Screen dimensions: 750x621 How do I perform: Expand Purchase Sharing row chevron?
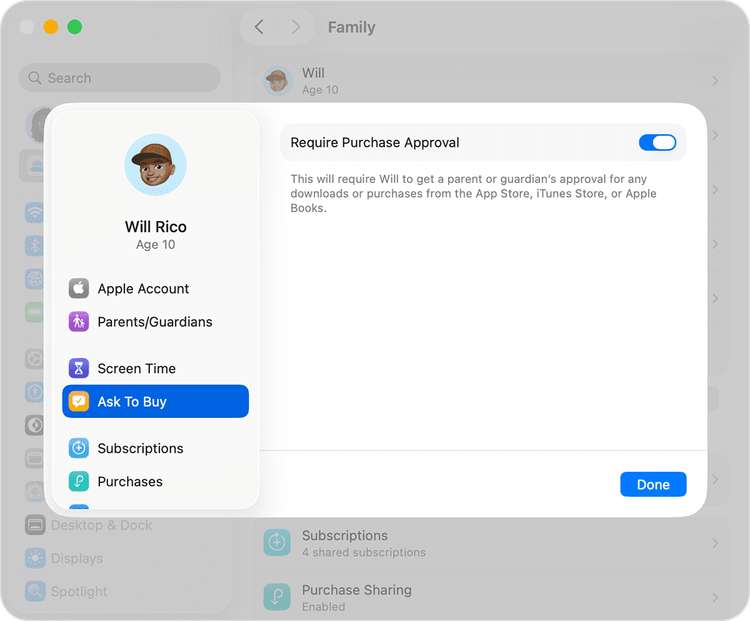715,597
